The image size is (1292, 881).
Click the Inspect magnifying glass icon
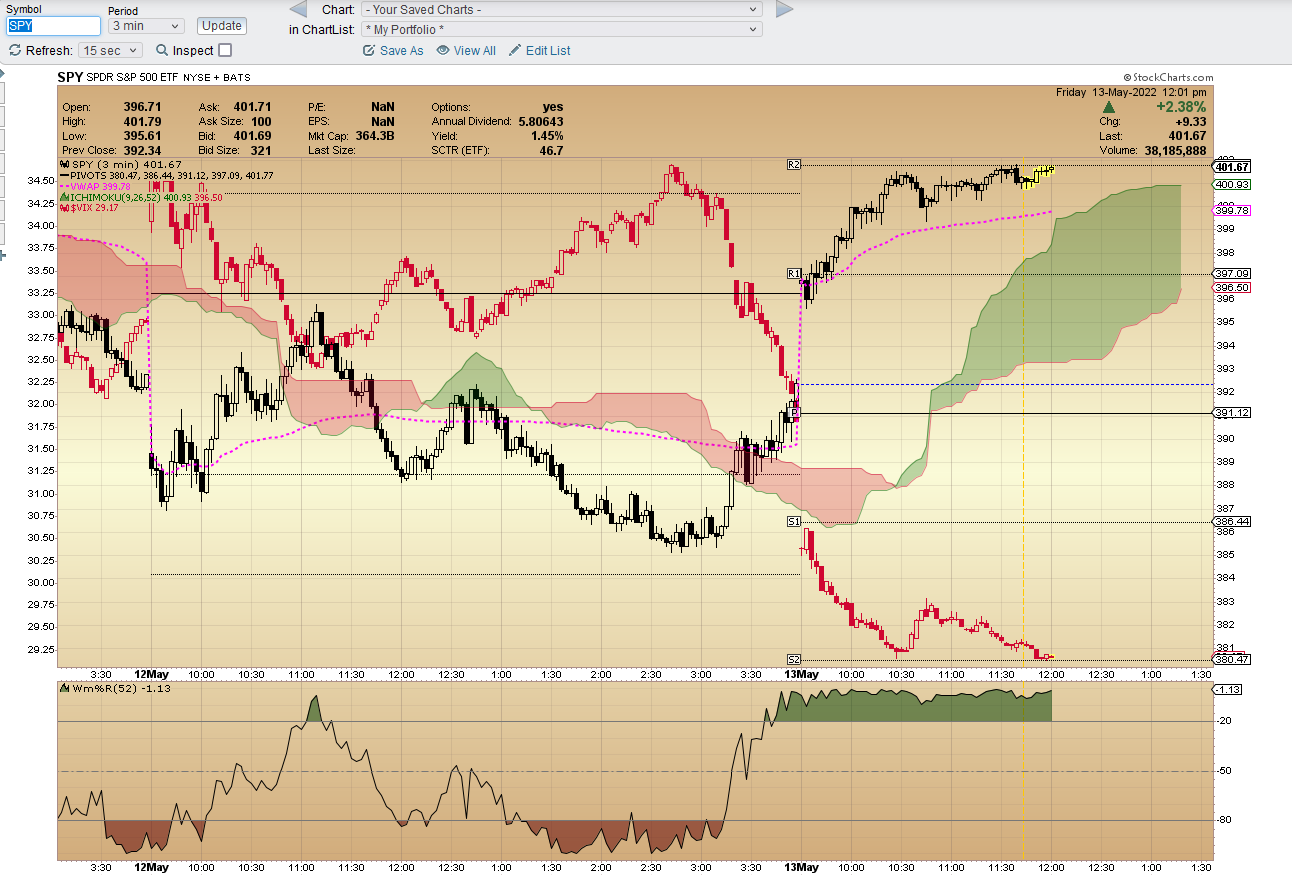pyautogui.click(x=162, y=50)
